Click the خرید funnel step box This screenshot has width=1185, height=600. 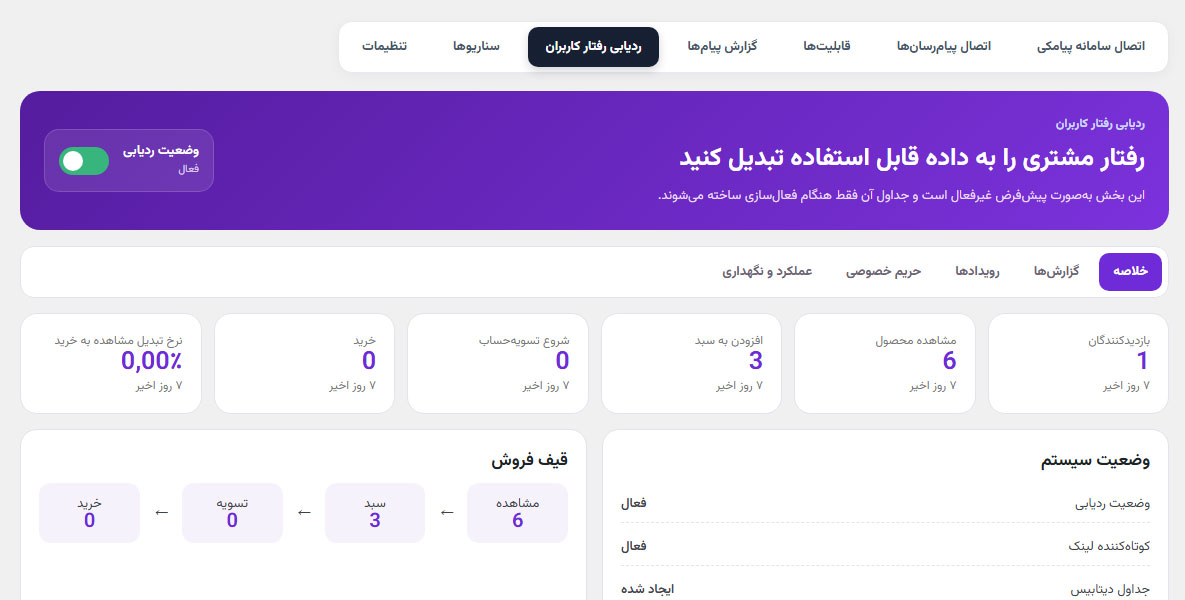pos(89,513)
